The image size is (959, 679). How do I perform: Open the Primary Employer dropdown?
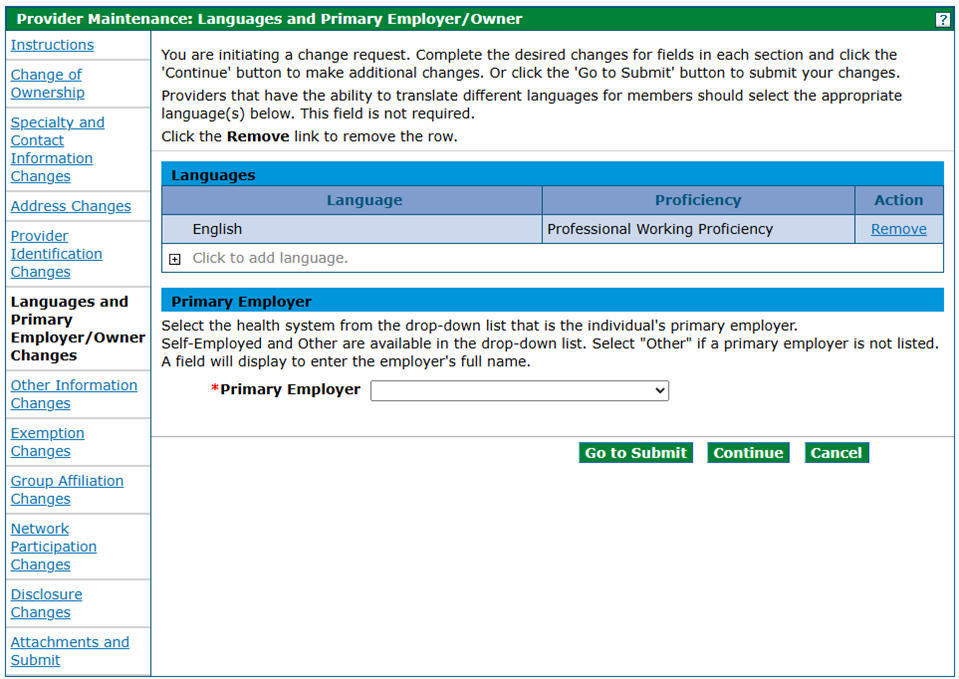tap(519, 391)
